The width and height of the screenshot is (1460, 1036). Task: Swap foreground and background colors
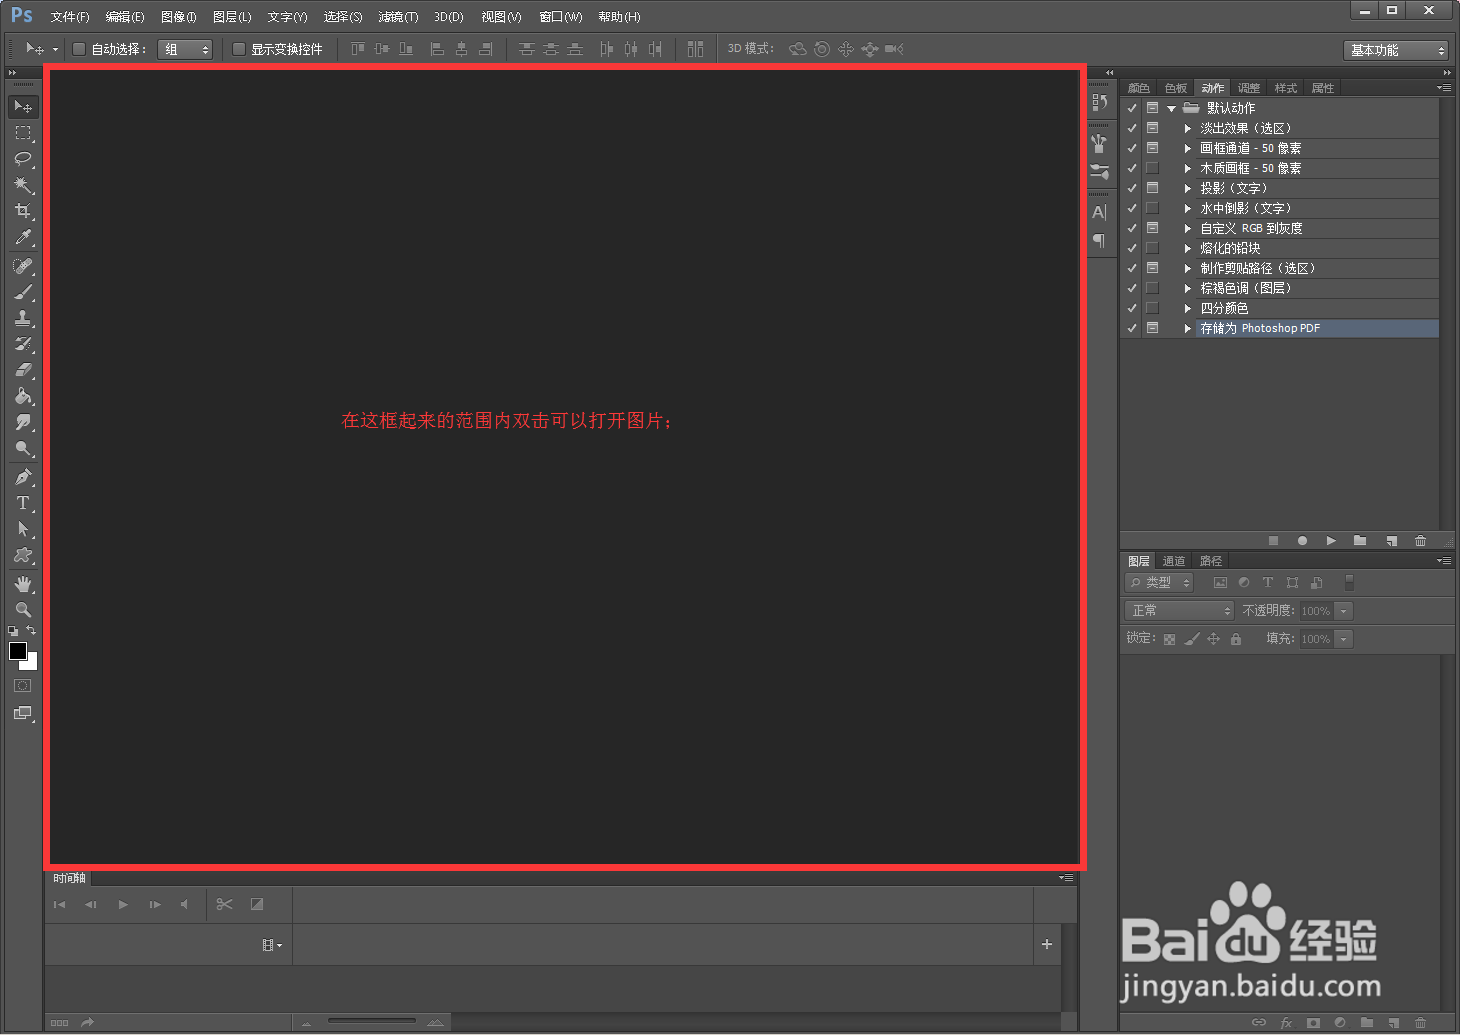31,630
